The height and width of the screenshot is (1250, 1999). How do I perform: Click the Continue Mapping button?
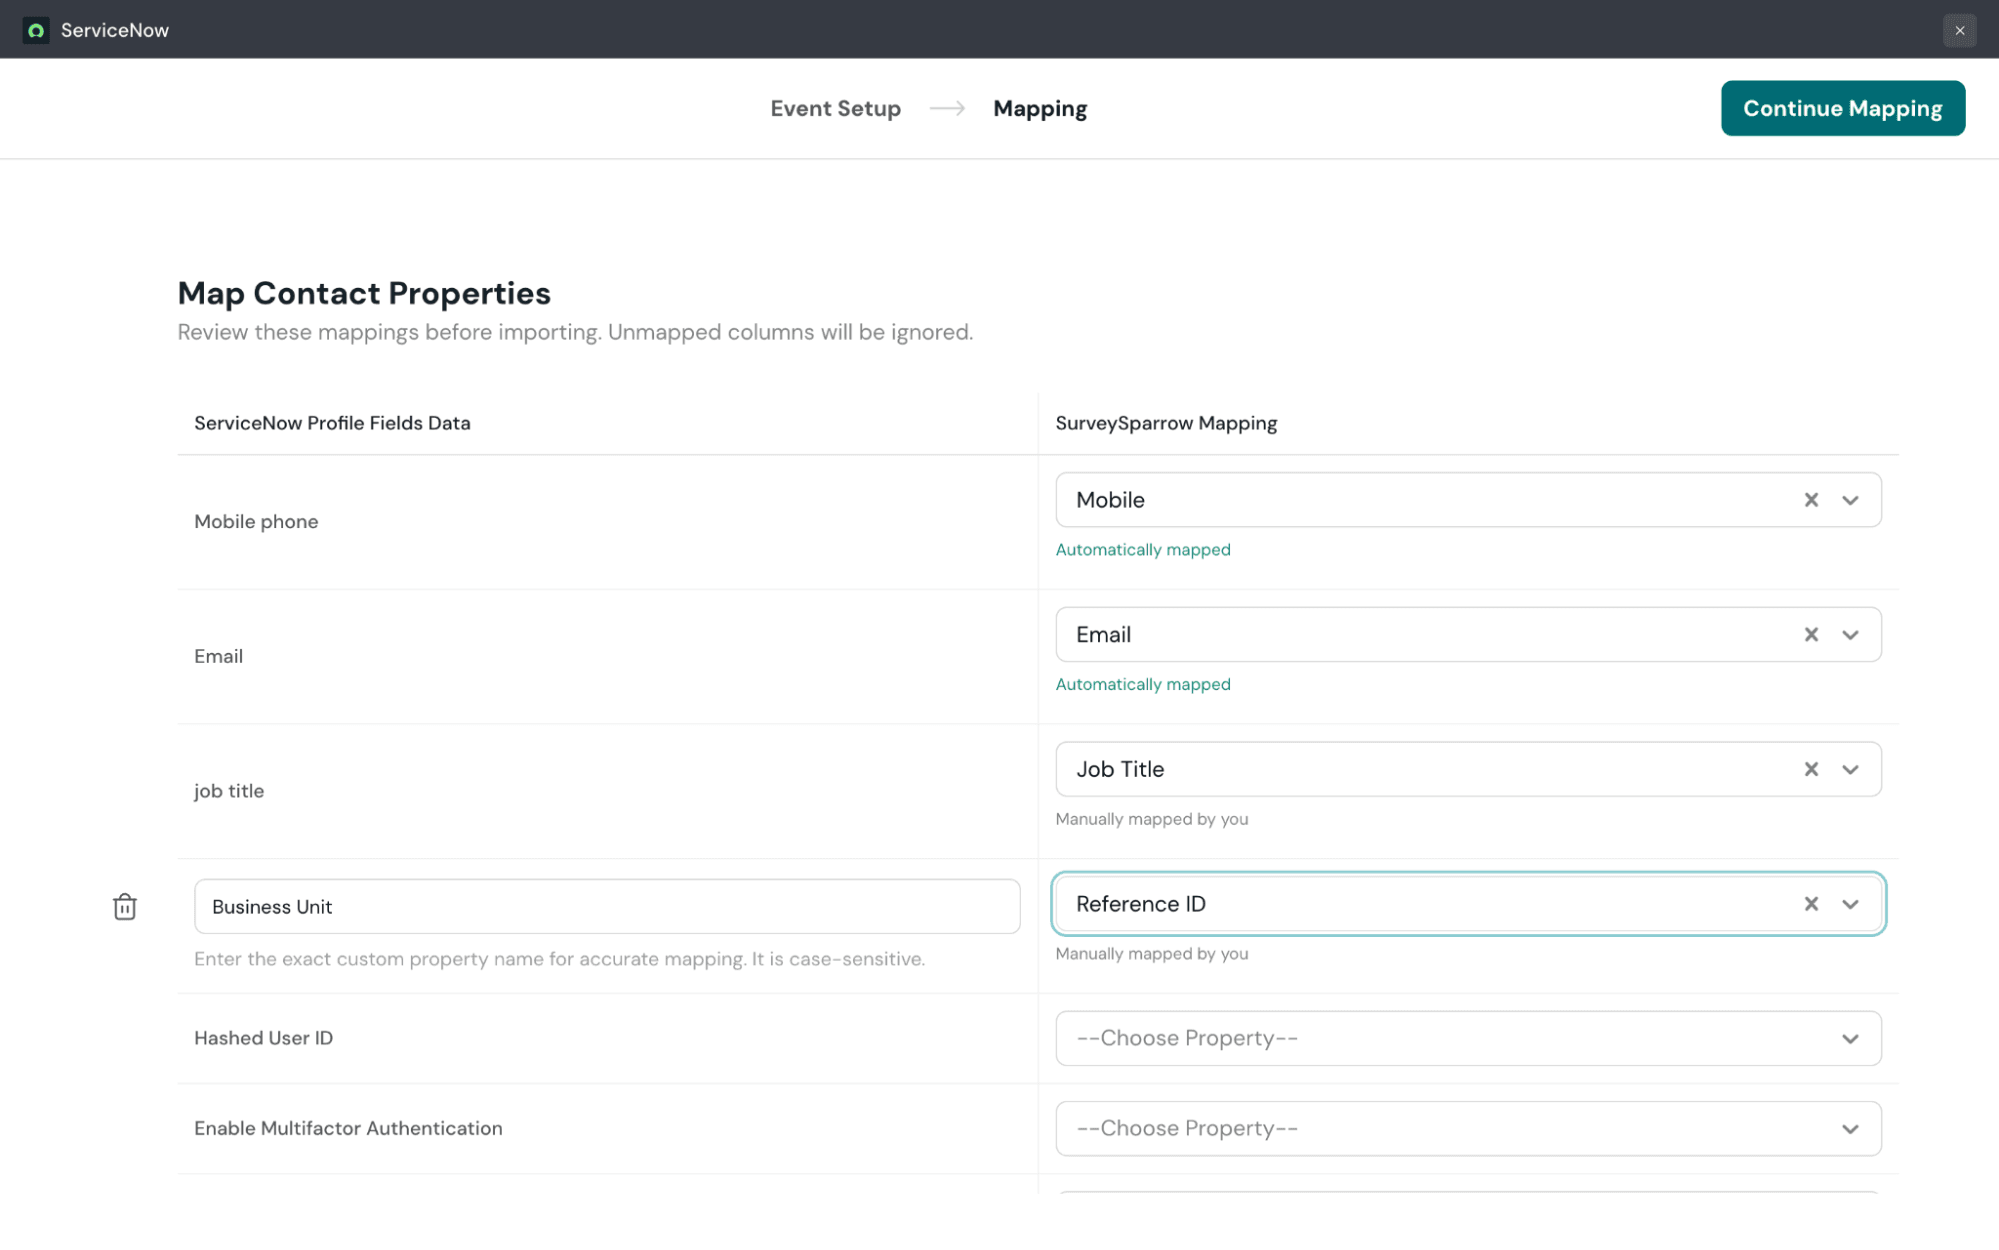coord(1842,108)
